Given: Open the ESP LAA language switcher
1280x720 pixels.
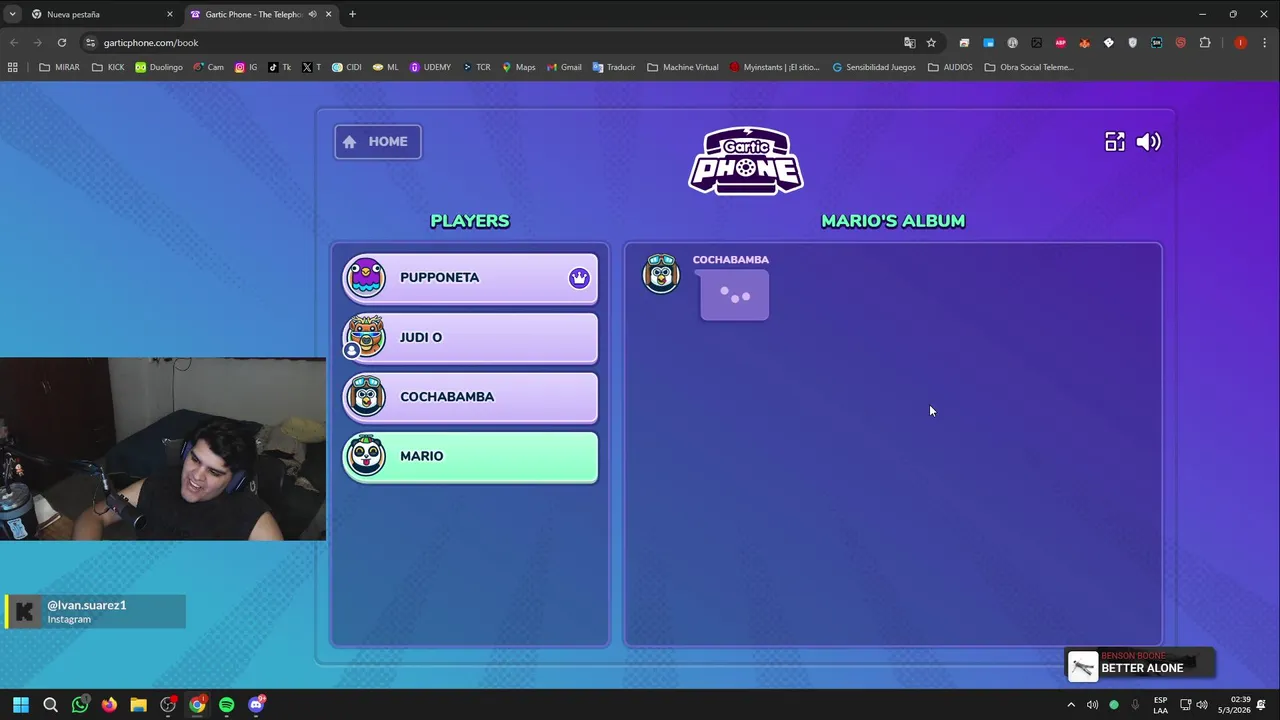Looking at the screenshot, I should 1160,705.
